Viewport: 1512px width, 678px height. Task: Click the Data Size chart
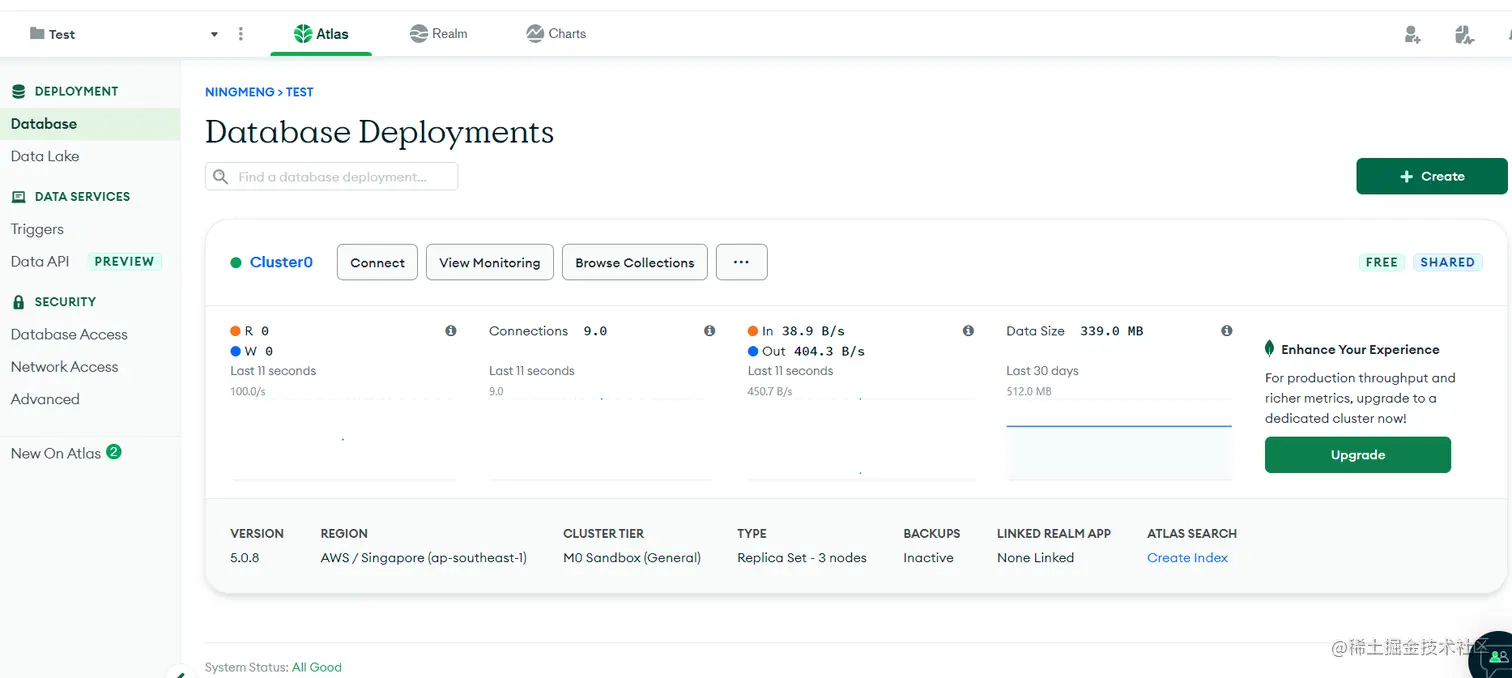(x=1119, y=440)
